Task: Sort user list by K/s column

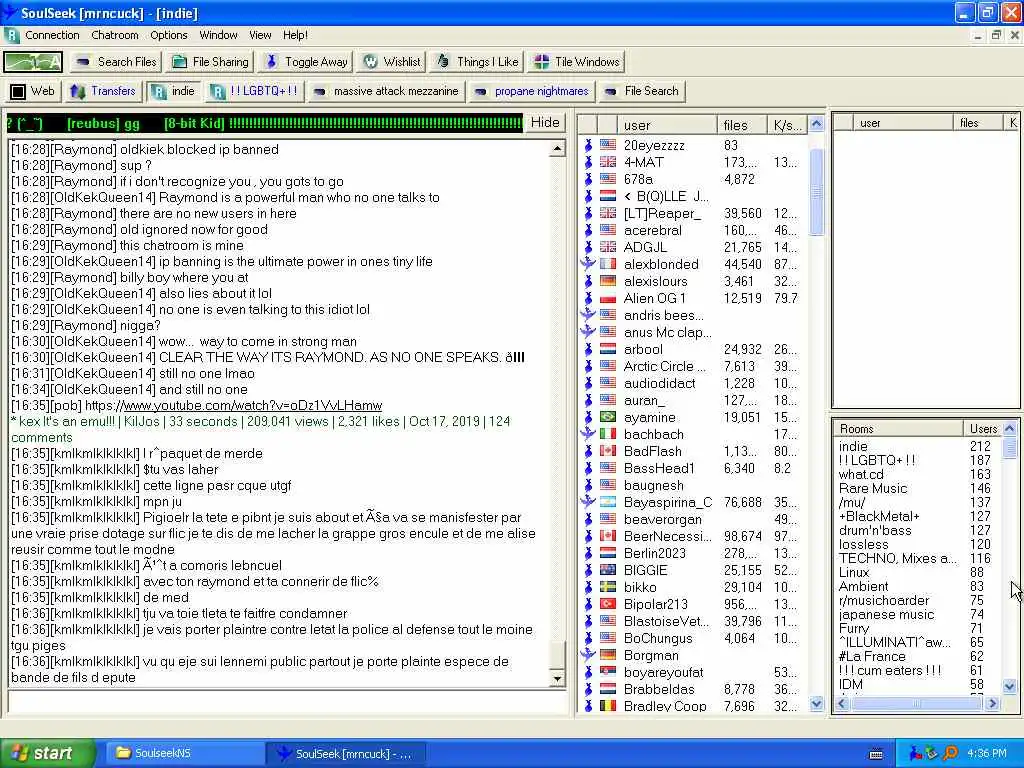Action: pyautogui.click(x=788, y=125)
